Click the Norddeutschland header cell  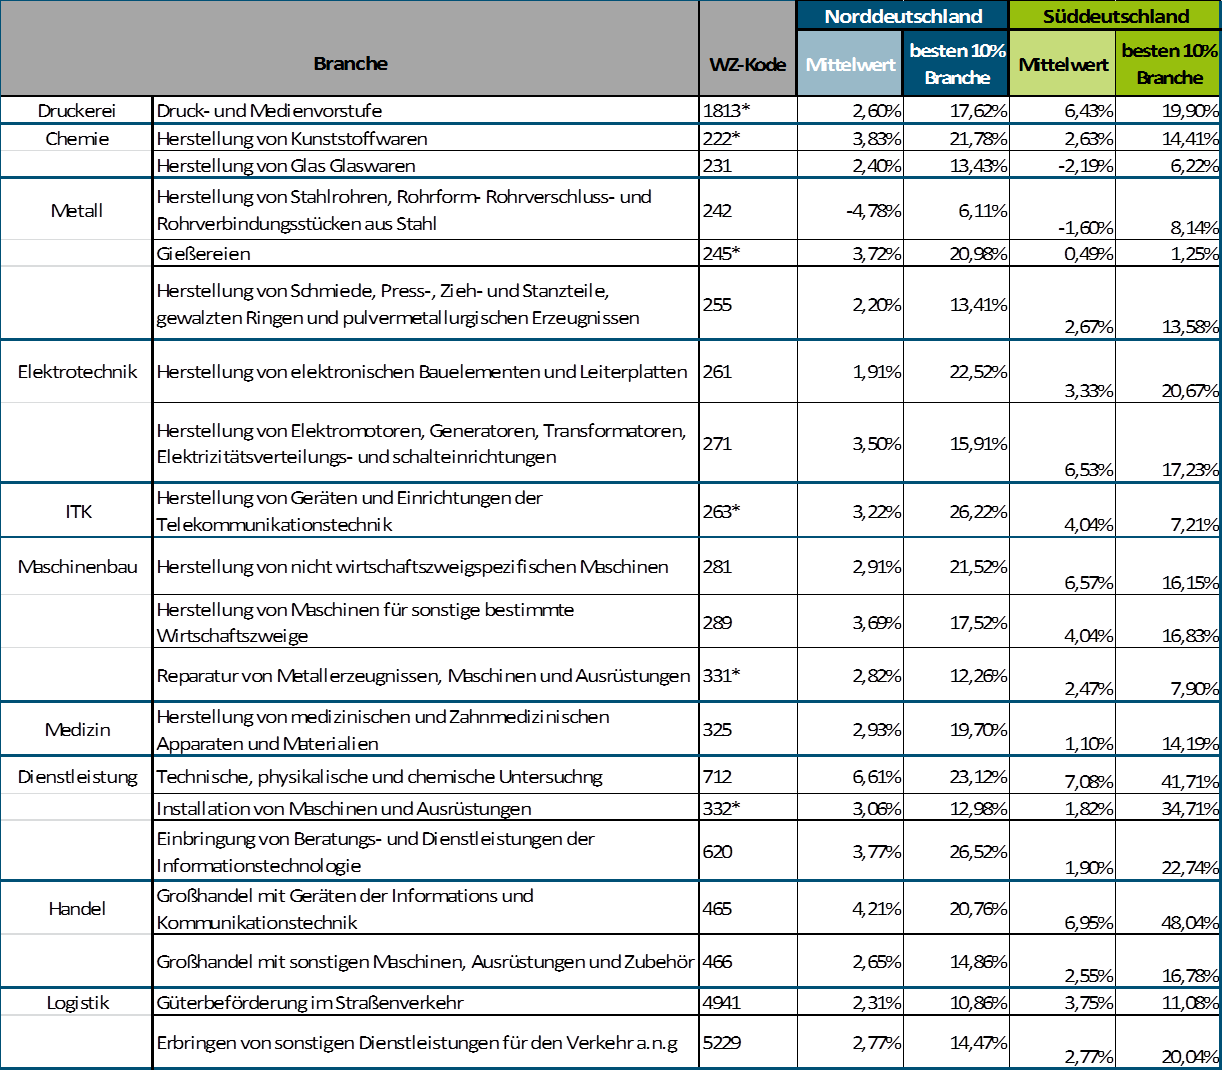(903, 16)
